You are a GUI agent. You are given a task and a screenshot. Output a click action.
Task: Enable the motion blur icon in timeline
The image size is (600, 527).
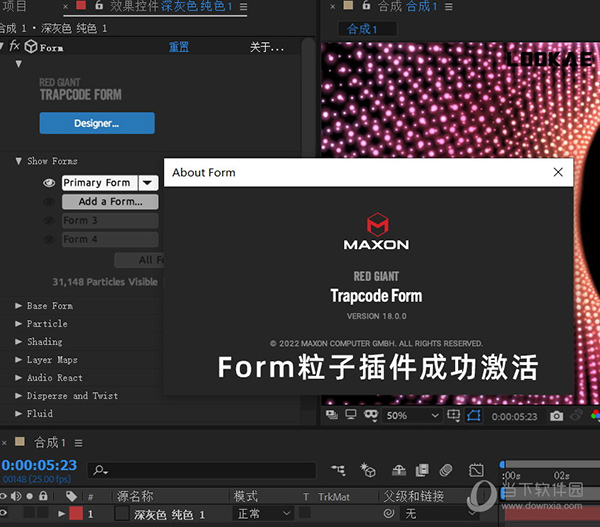pyautogui.click(x=446, y=470)
